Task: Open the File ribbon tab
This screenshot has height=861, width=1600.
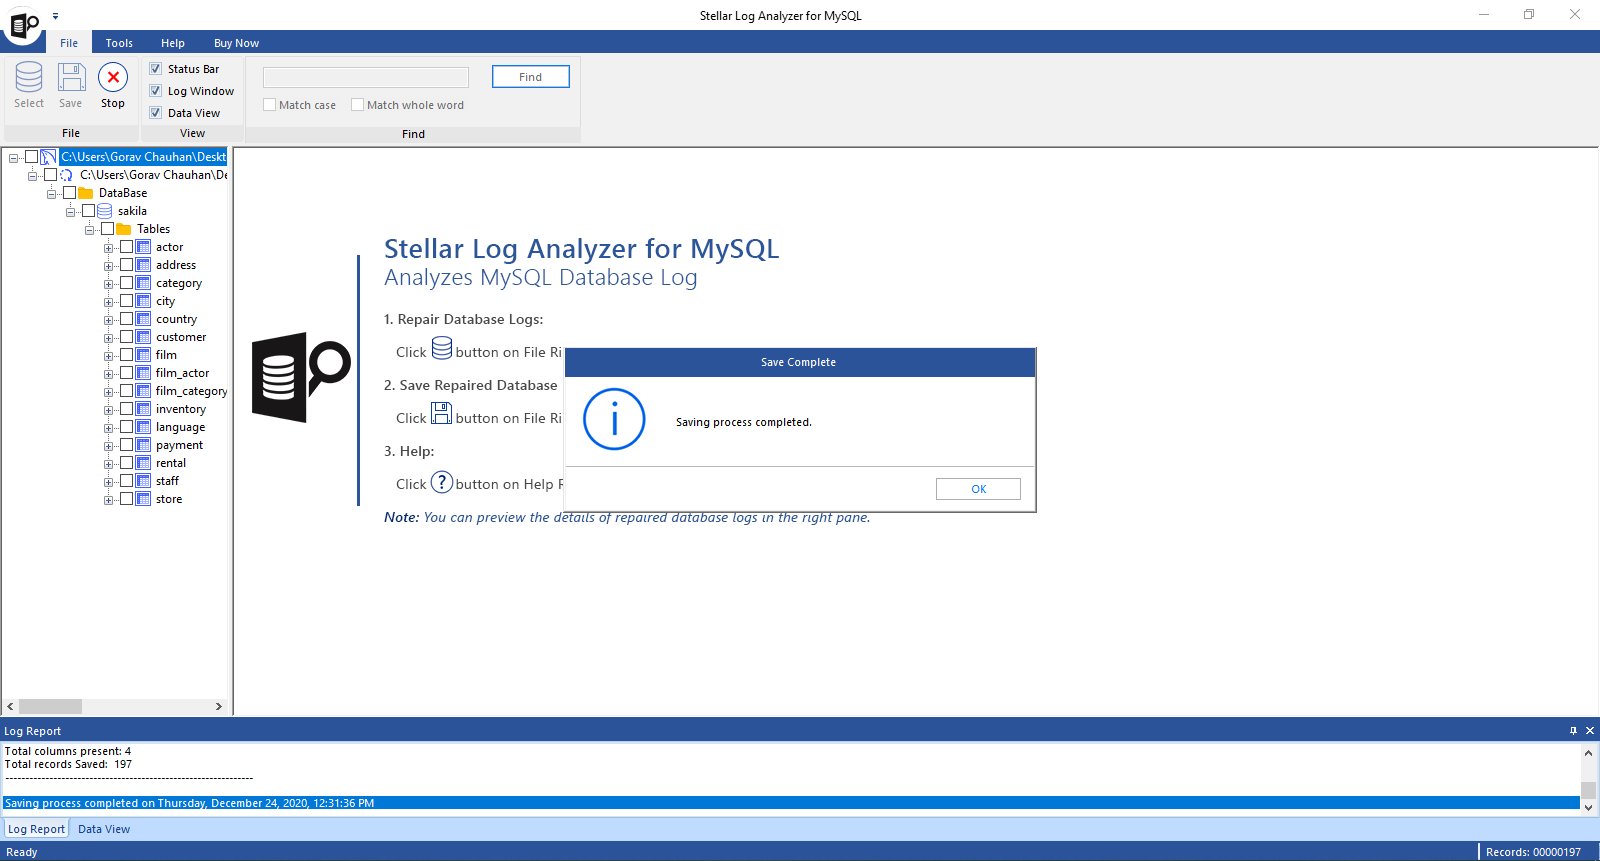Action: (x=69, y=43)
